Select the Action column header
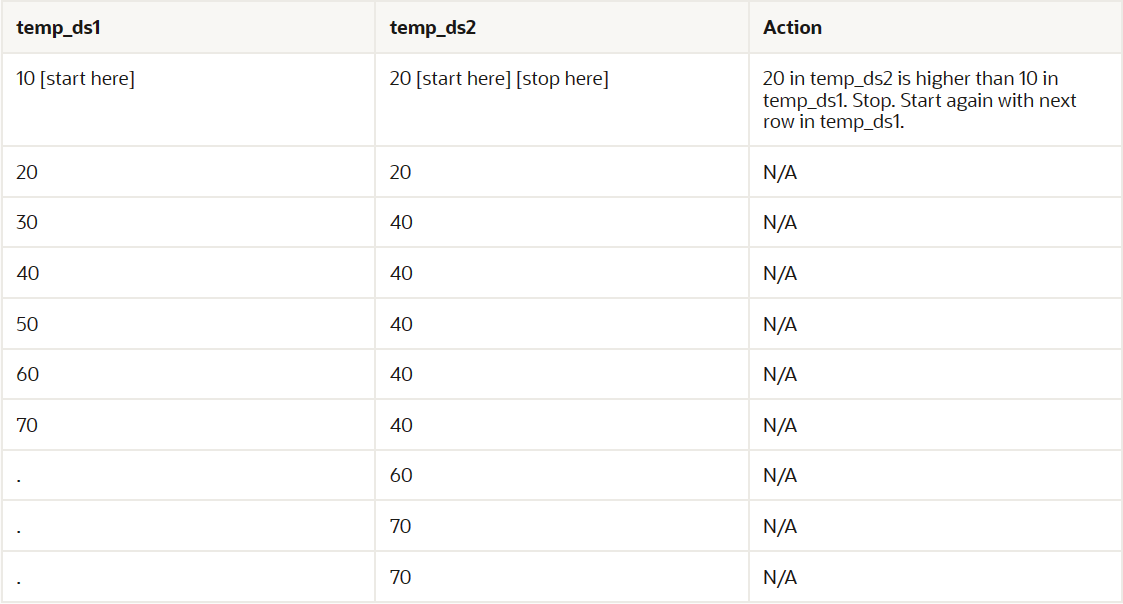 [792, 28]
